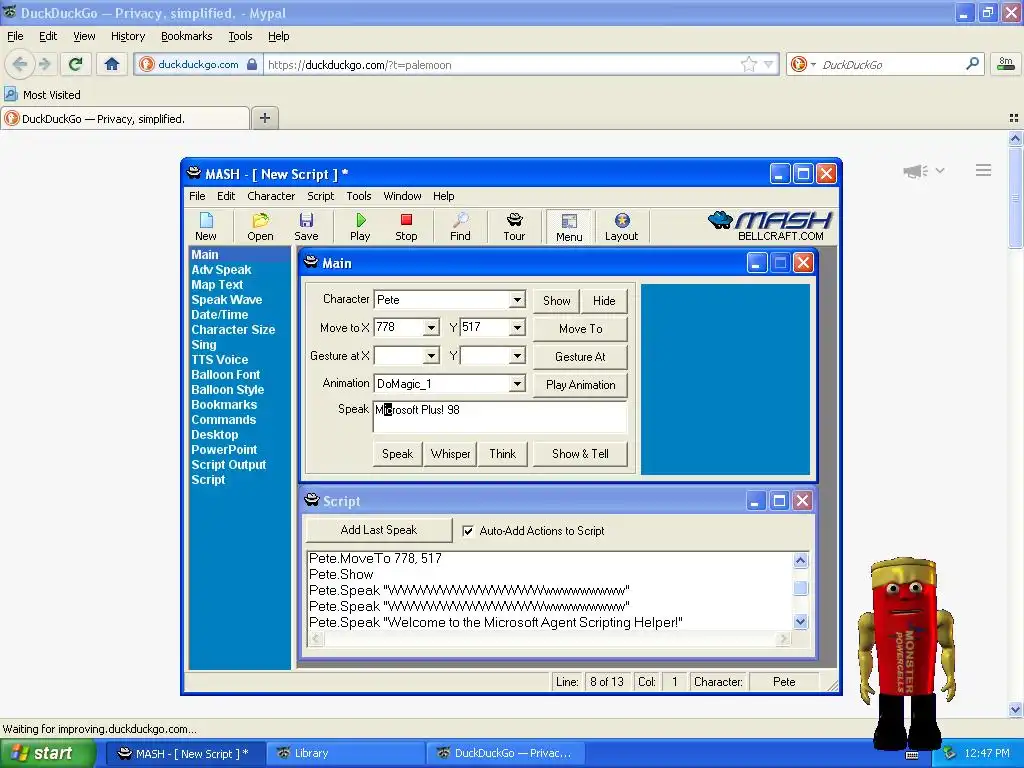Go to the browser home page icon
Screen dimensions: 1024x768
(x=112, y=64)
